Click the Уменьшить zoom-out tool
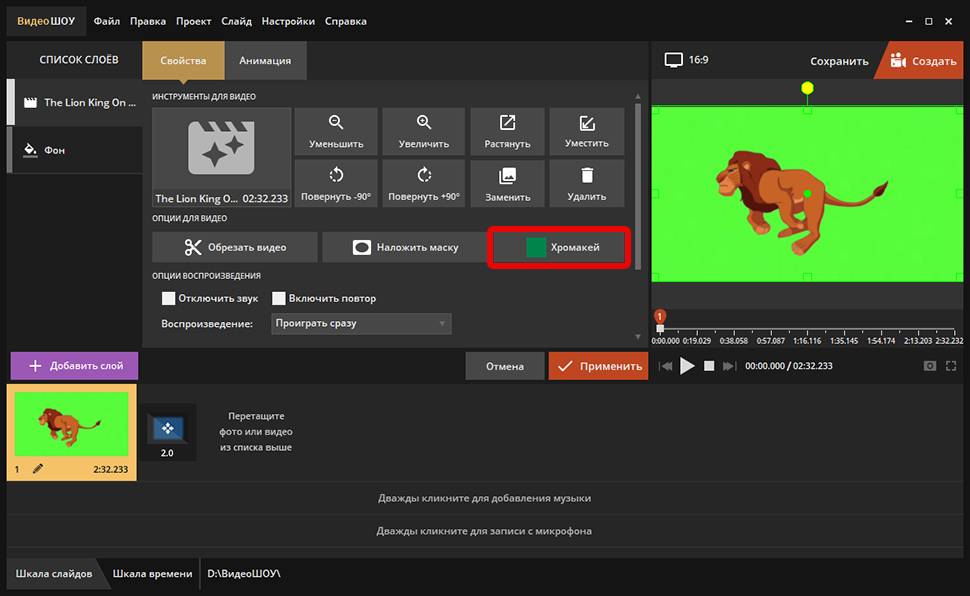Screen dimensions: 970x596 point(336,132)
